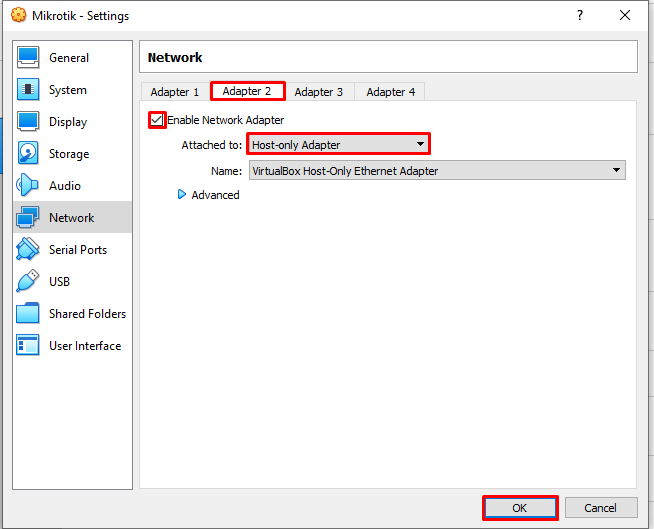Switch to Adapter 3 tab
This screenshot has width=654, height=529.
tap(319, 92)
